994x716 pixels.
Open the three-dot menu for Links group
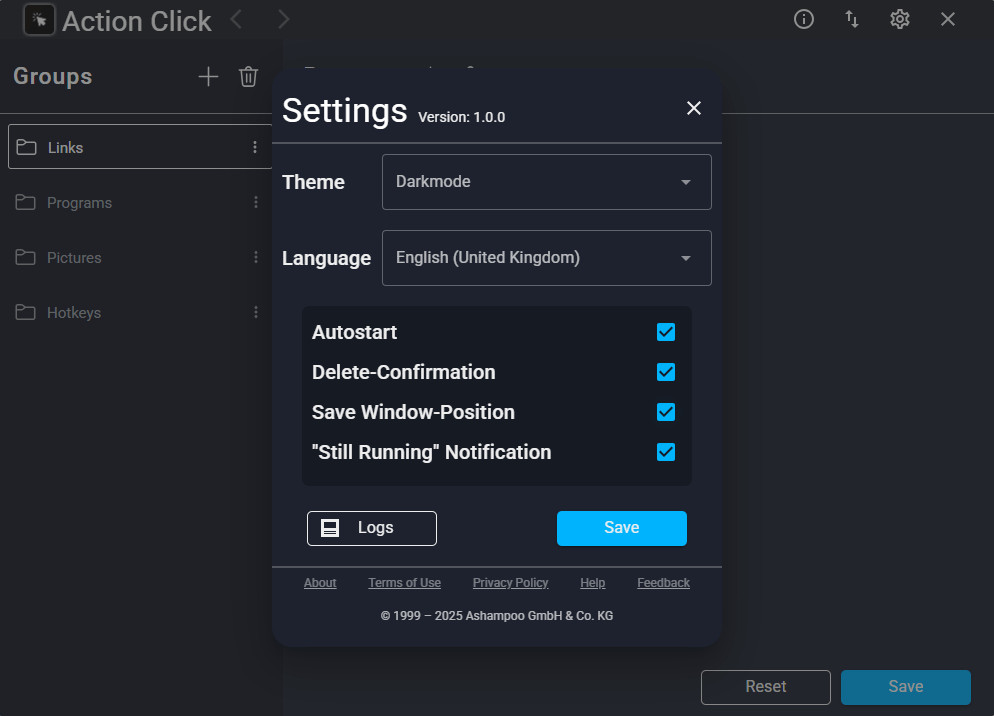(255, 147)
